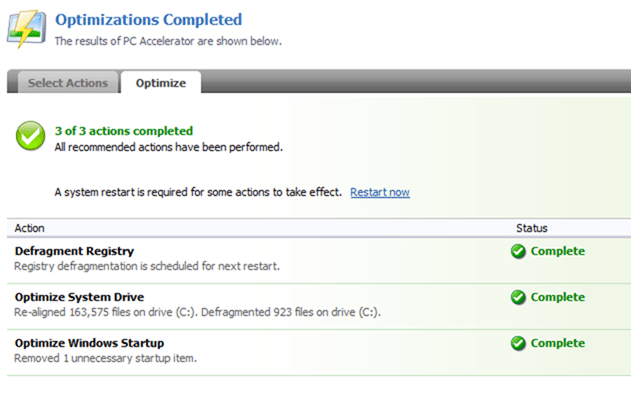Viewport: 631px width, 398px height.
Task: Click 'Registry defragmentation is scheduled for next restart' text
Action: tap(147, 266)
